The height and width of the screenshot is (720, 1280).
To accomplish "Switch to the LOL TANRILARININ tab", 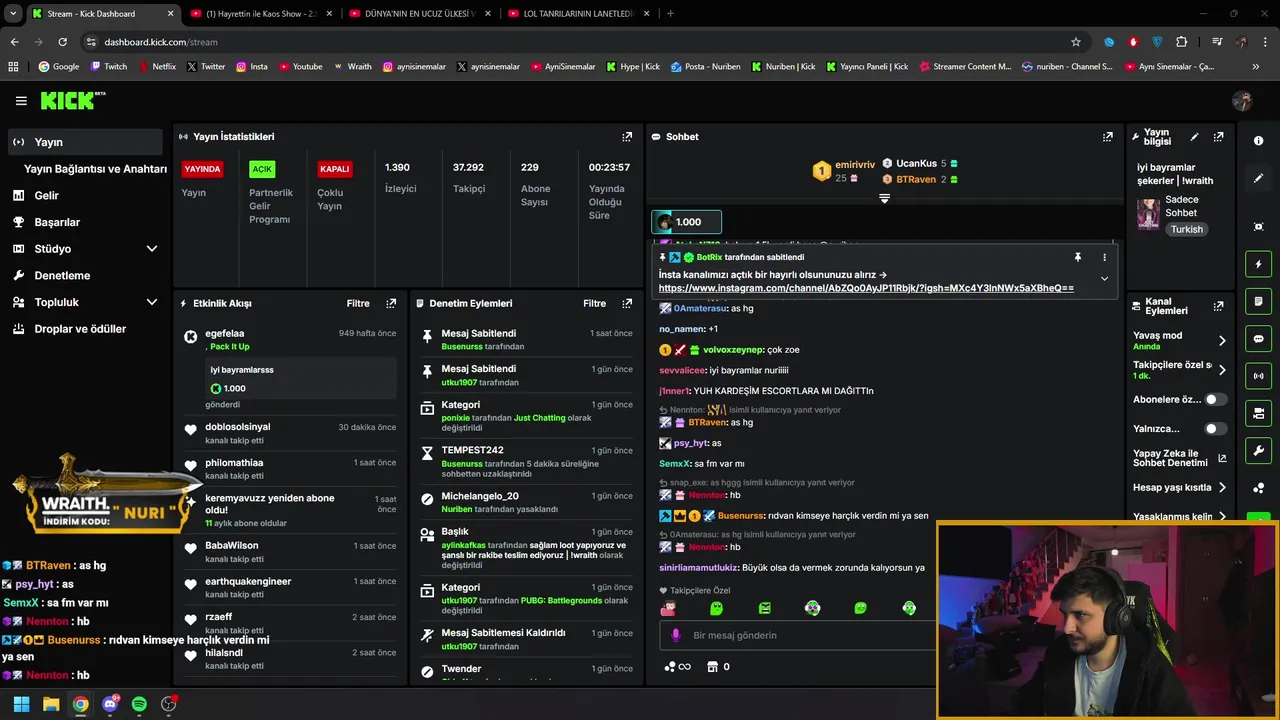I will pyautogui.click(x=578, y=14).
